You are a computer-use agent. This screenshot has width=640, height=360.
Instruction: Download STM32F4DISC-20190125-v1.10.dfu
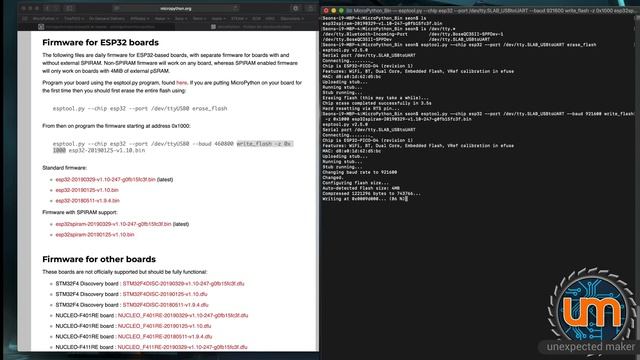tap(165, 294)
